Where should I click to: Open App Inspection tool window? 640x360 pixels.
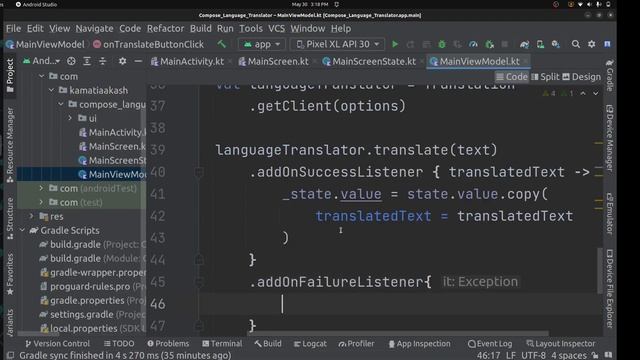pos(419,344)
